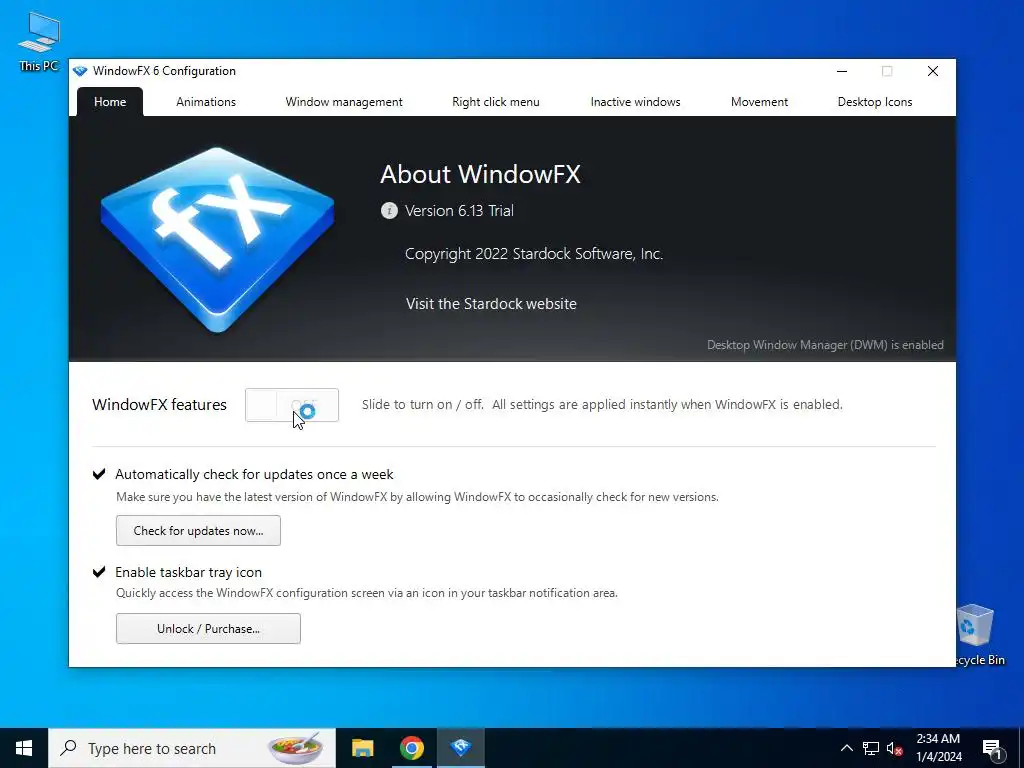1024x768 pixels.
Task: Uncheck Automatically check for updates once a week
Action: 99,474
